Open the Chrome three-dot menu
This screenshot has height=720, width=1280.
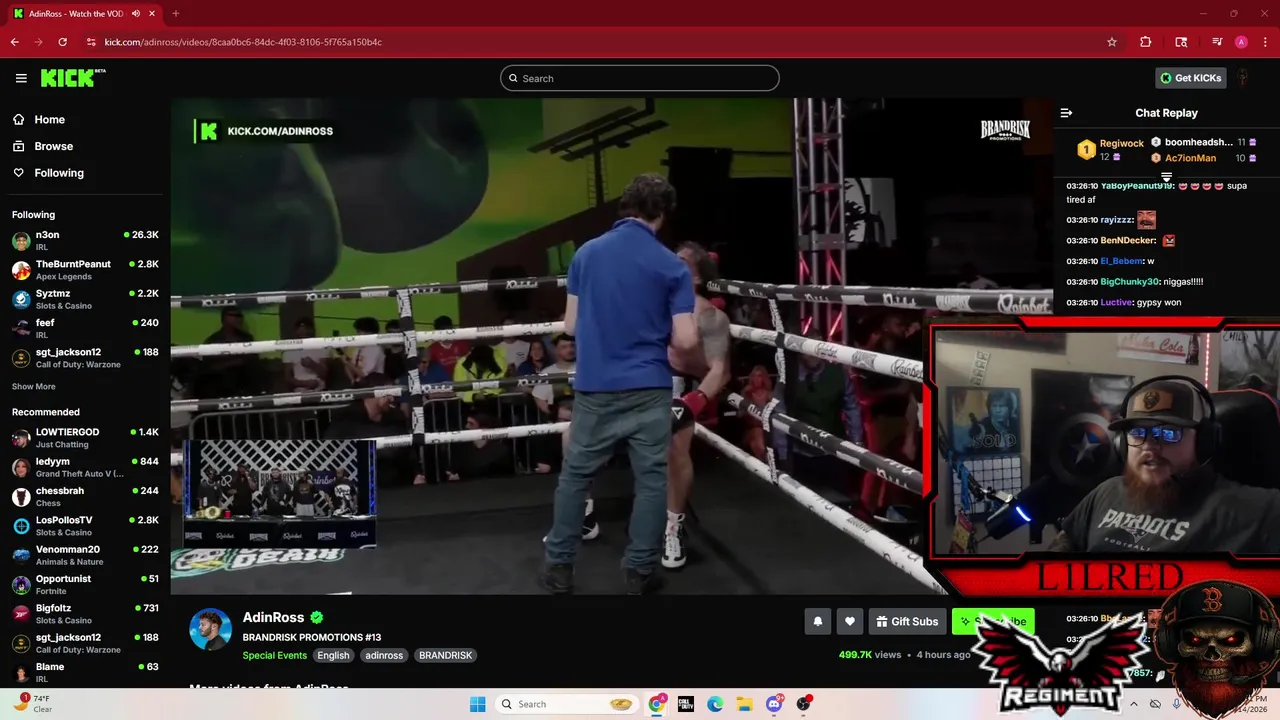pyautogui.click(x=1263, y=42)
